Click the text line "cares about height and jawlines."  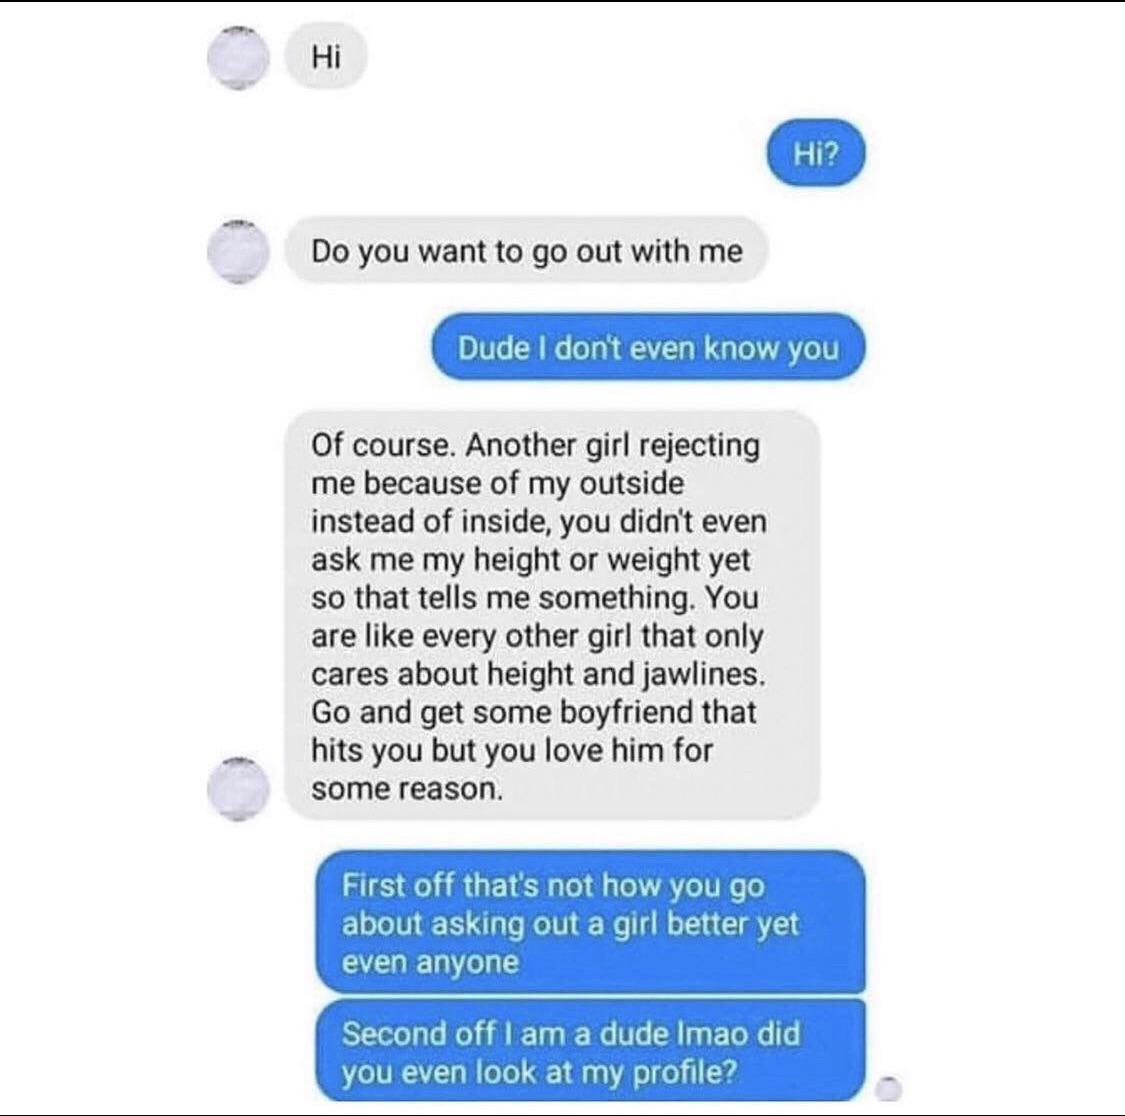pyautogui.click(x=539, y=675)
